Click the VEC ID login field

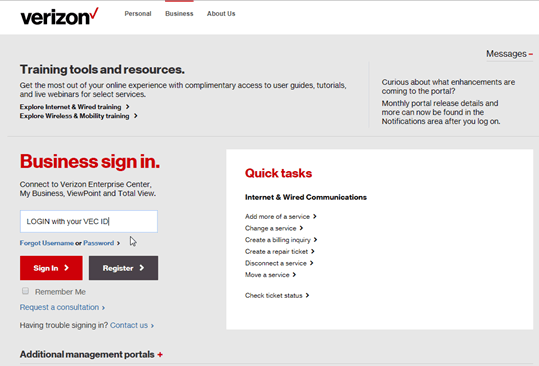pos(89,222)
